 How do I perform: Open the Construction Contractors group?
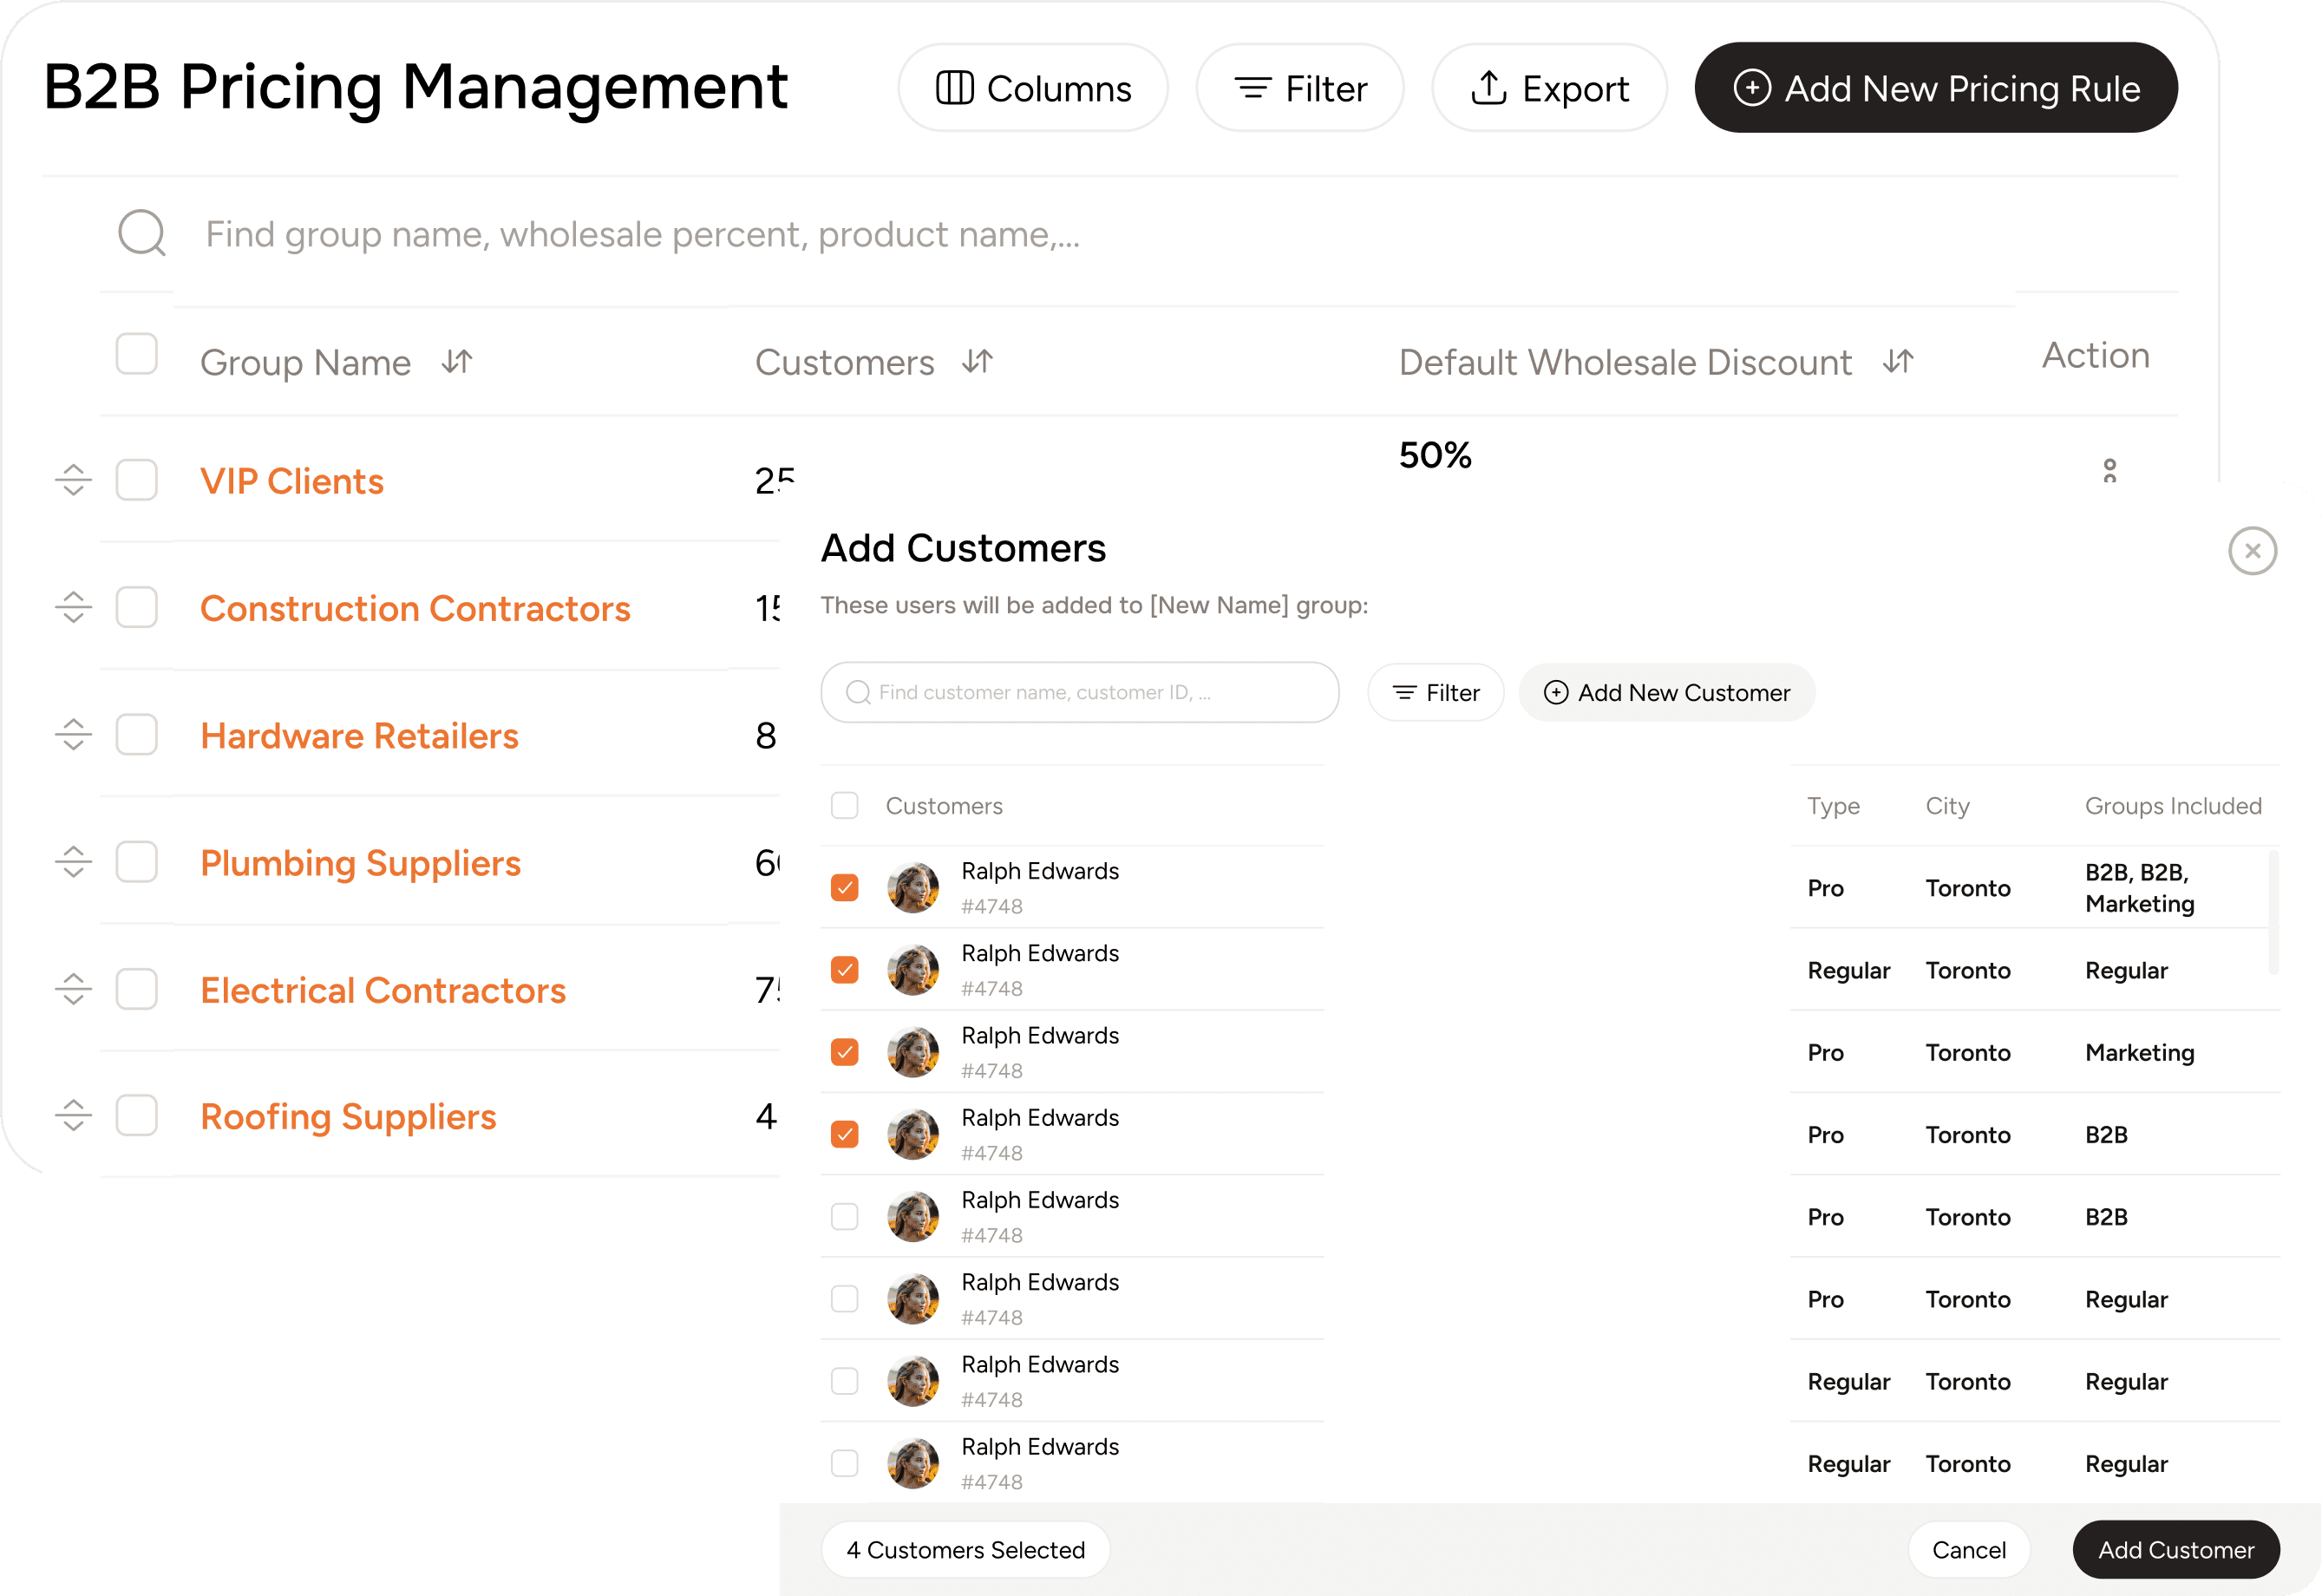415,607
